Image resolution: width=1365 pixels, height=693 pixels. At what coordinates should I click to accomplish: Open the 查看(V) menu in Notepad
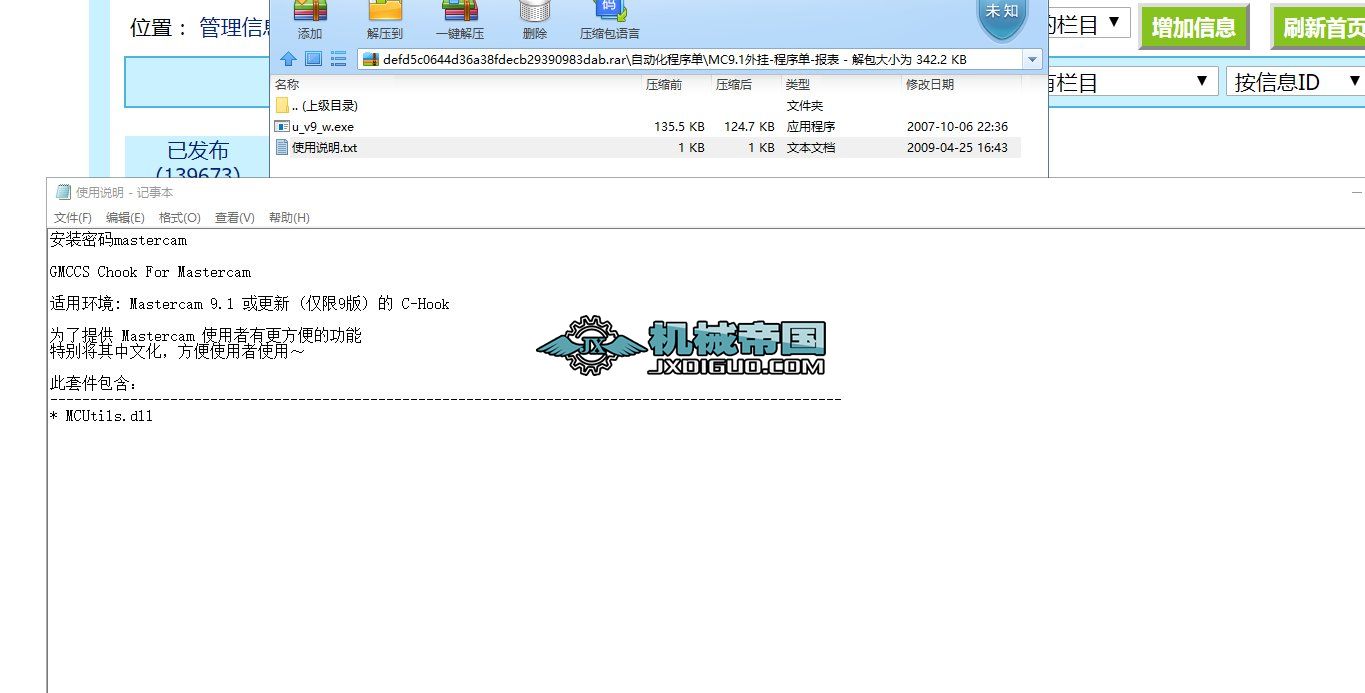pos(234,217)
